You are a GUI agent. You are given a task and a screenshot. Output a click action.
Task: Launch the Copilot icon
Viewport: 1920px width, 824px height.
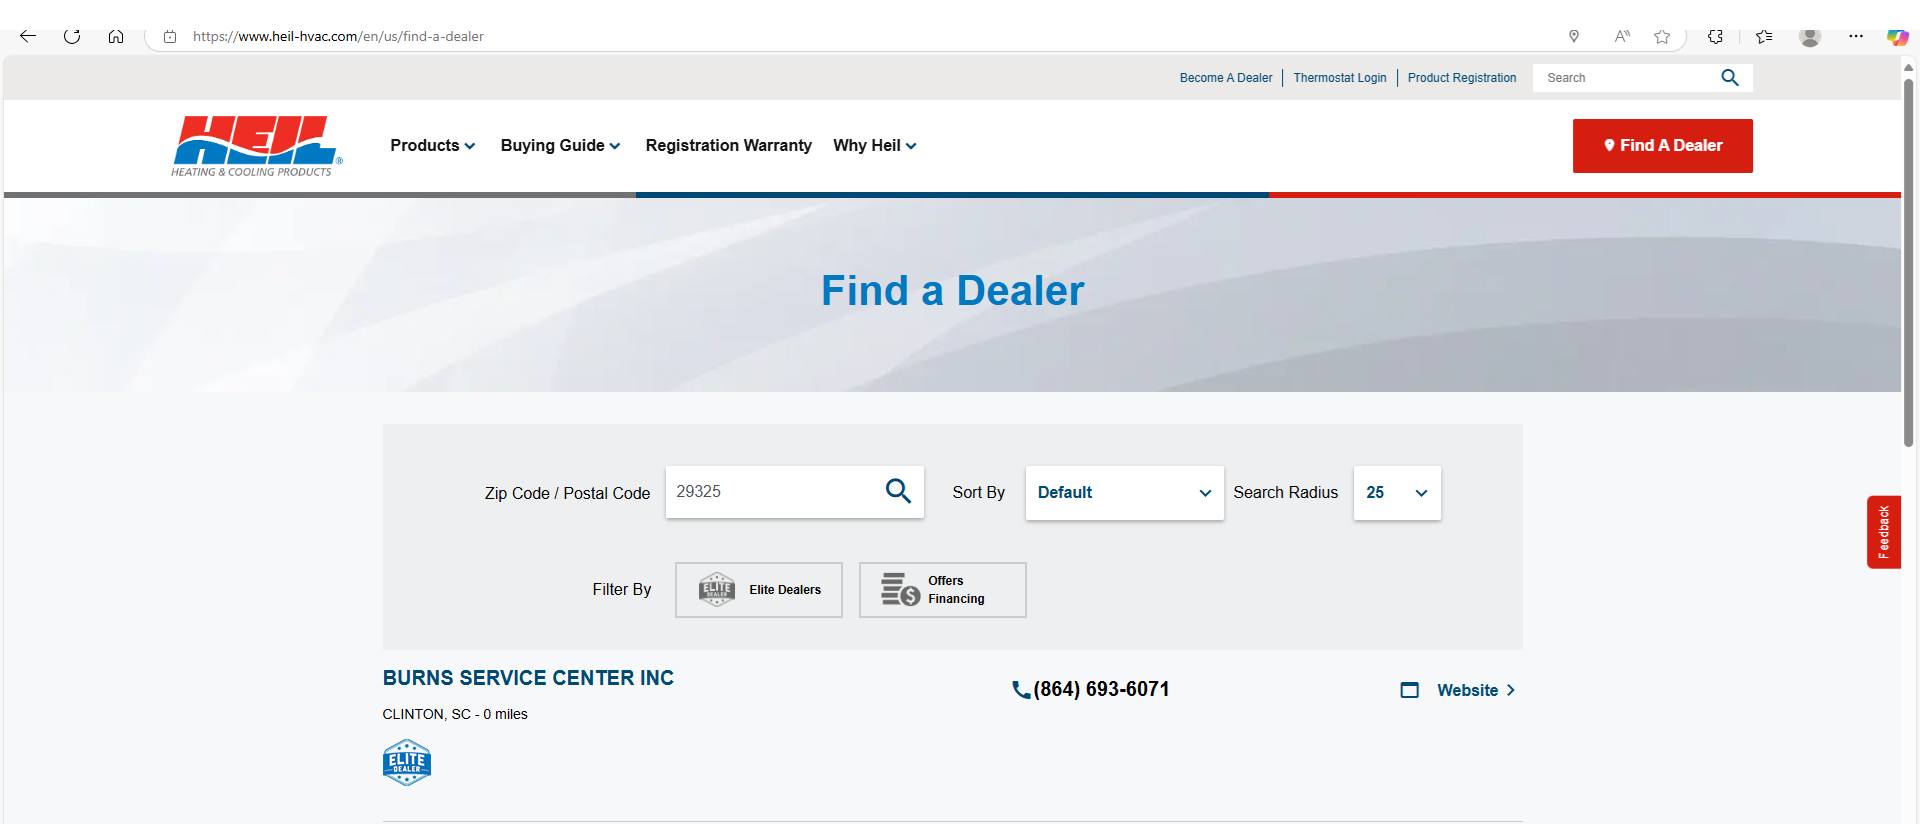(x=1897, y=37)
